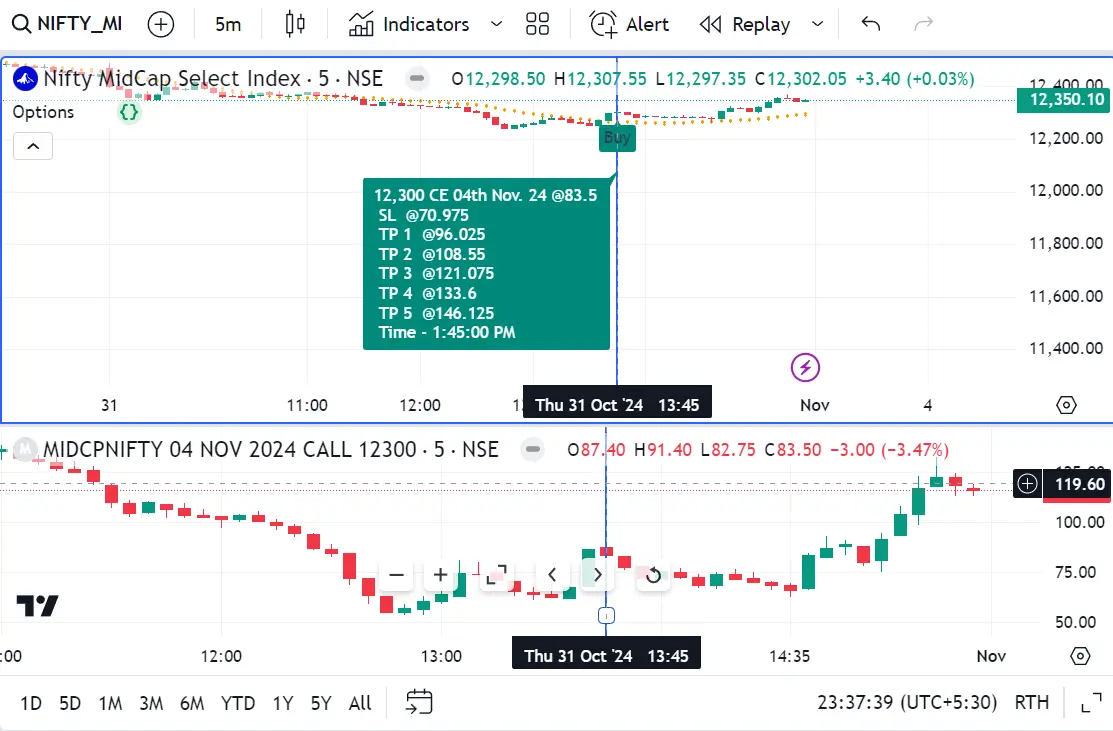Select the 6M date range
1113x731 pixels.
pyautogui.click(x=192, y=703)
